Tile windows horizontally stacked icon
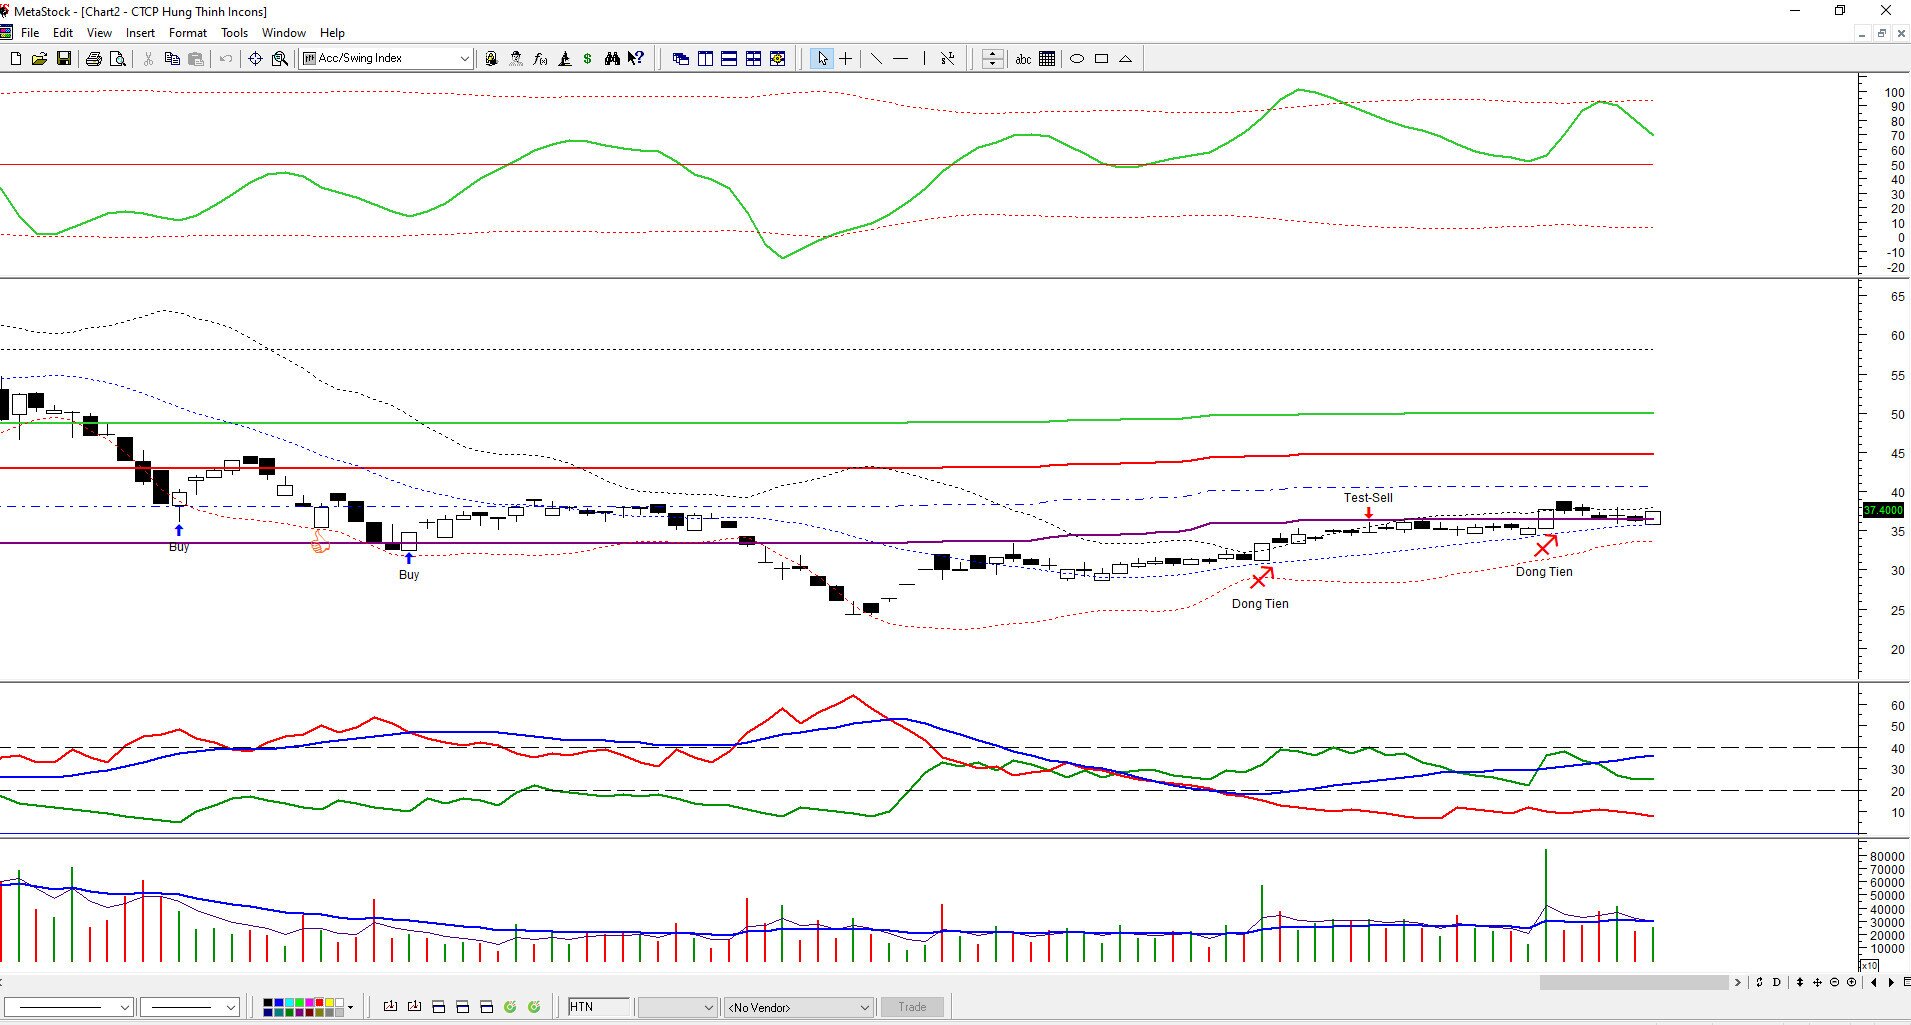 [x=729, y=59]
